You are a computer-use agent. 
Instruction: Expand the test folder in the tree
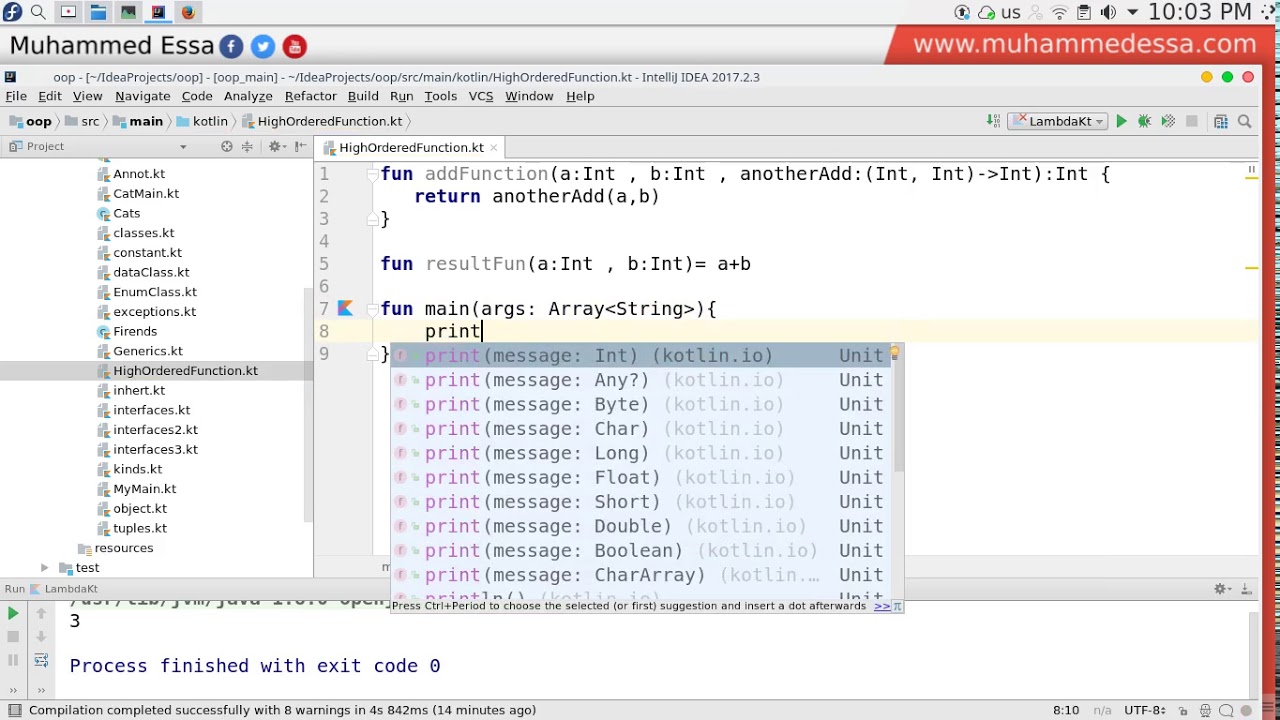click(x=44, y=568)
